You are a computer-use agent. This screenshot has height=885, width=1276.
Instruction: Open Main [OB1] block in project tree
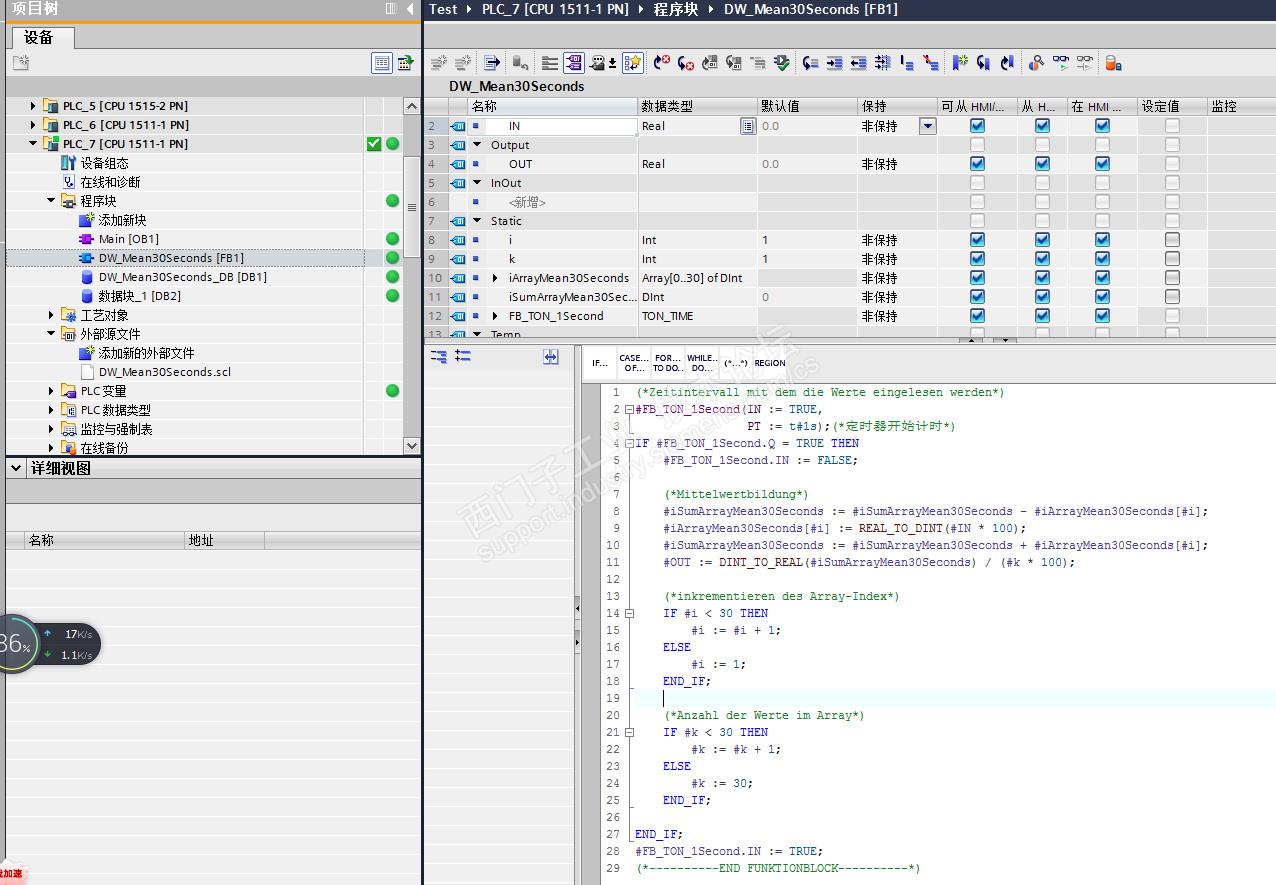(x=128, y=239)
